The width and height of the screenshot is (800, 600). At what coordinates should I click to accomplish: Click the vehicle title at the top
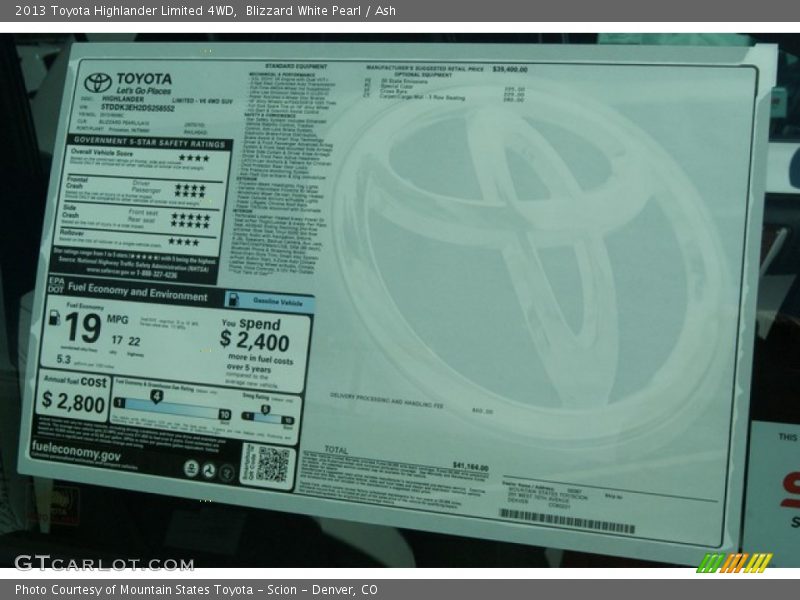pos(205,11)
